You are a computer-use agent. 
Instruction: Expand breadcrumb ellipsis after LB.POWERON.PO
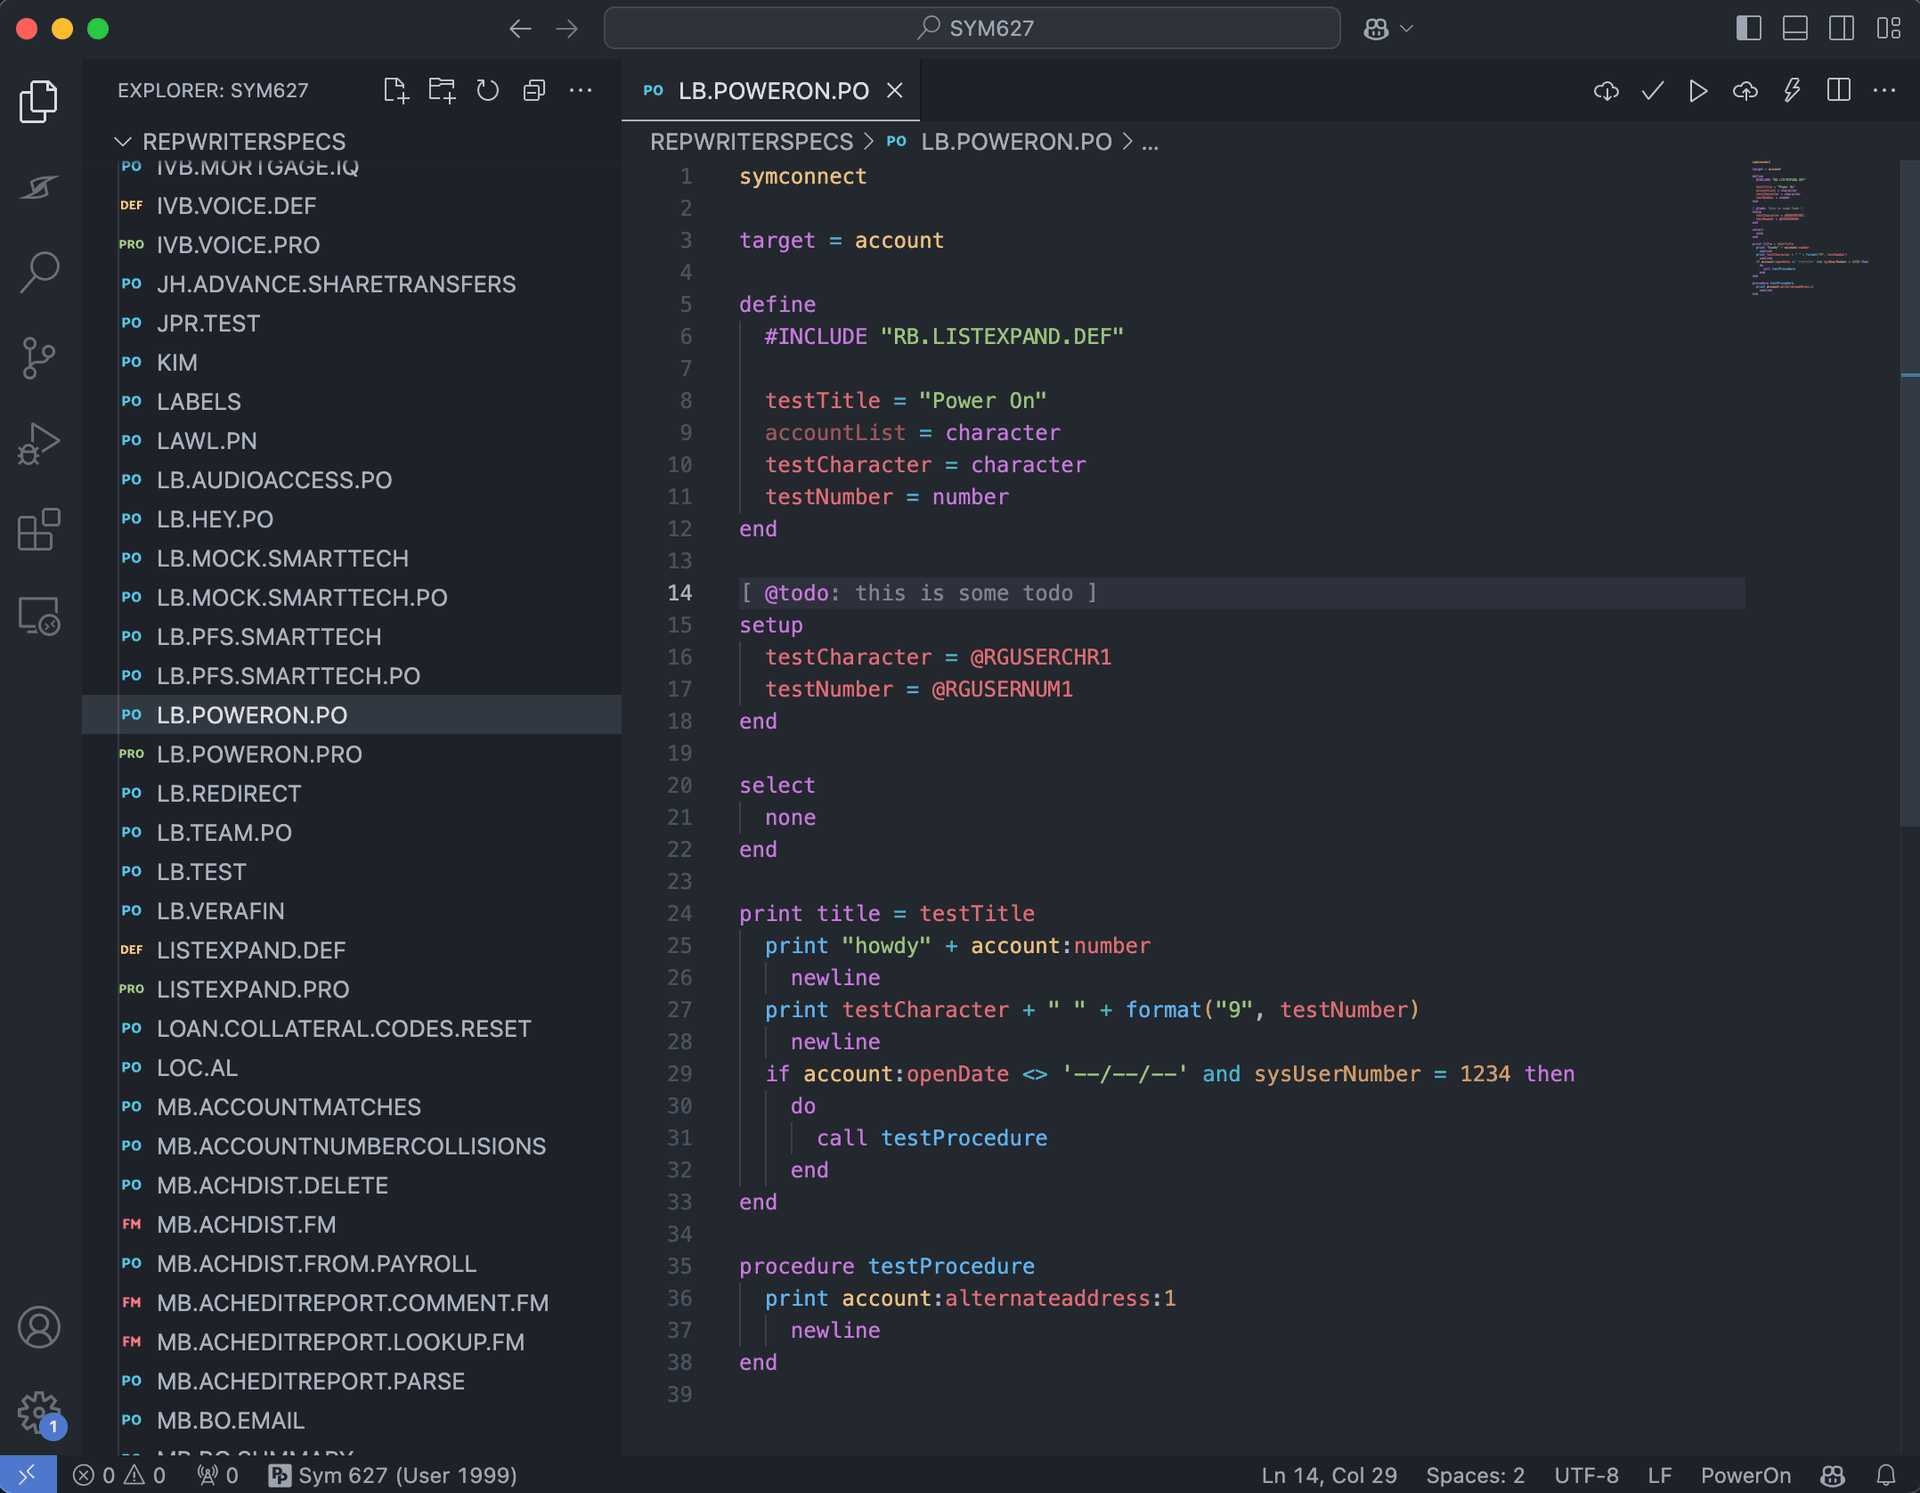(x=1151, y=141)
